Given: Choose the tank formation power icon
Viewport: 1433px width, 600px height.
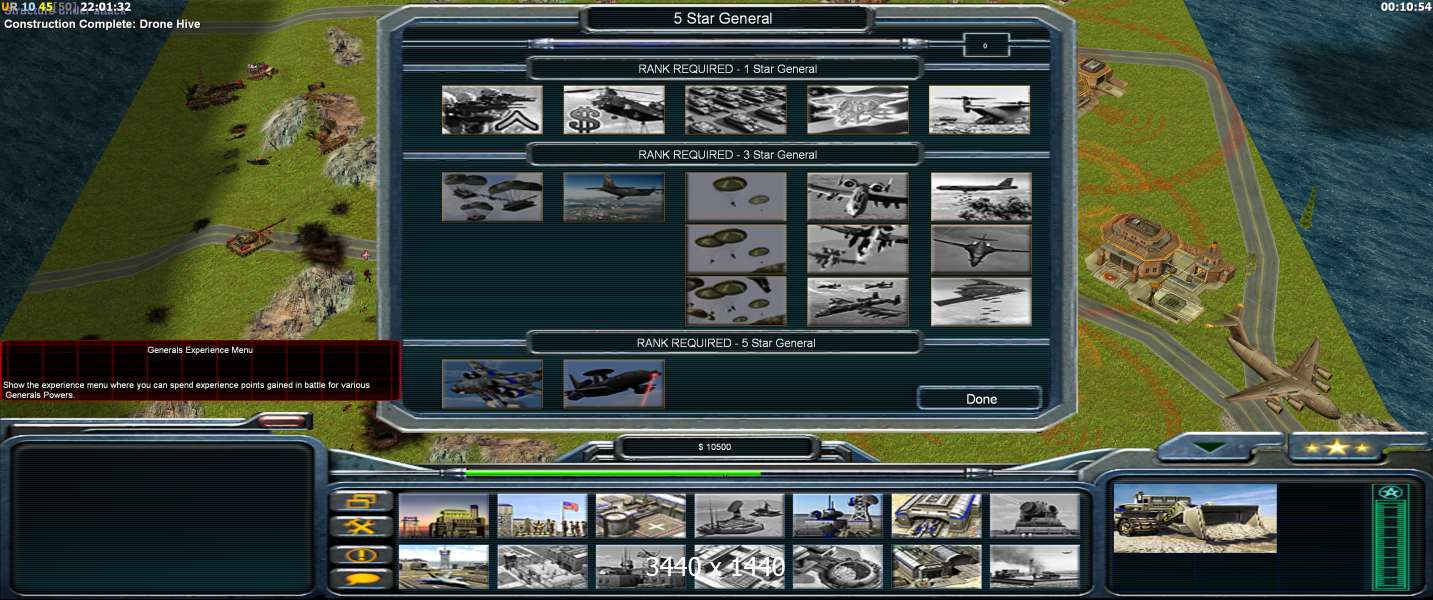Looking at the screenshot, I should coord(736,110).
